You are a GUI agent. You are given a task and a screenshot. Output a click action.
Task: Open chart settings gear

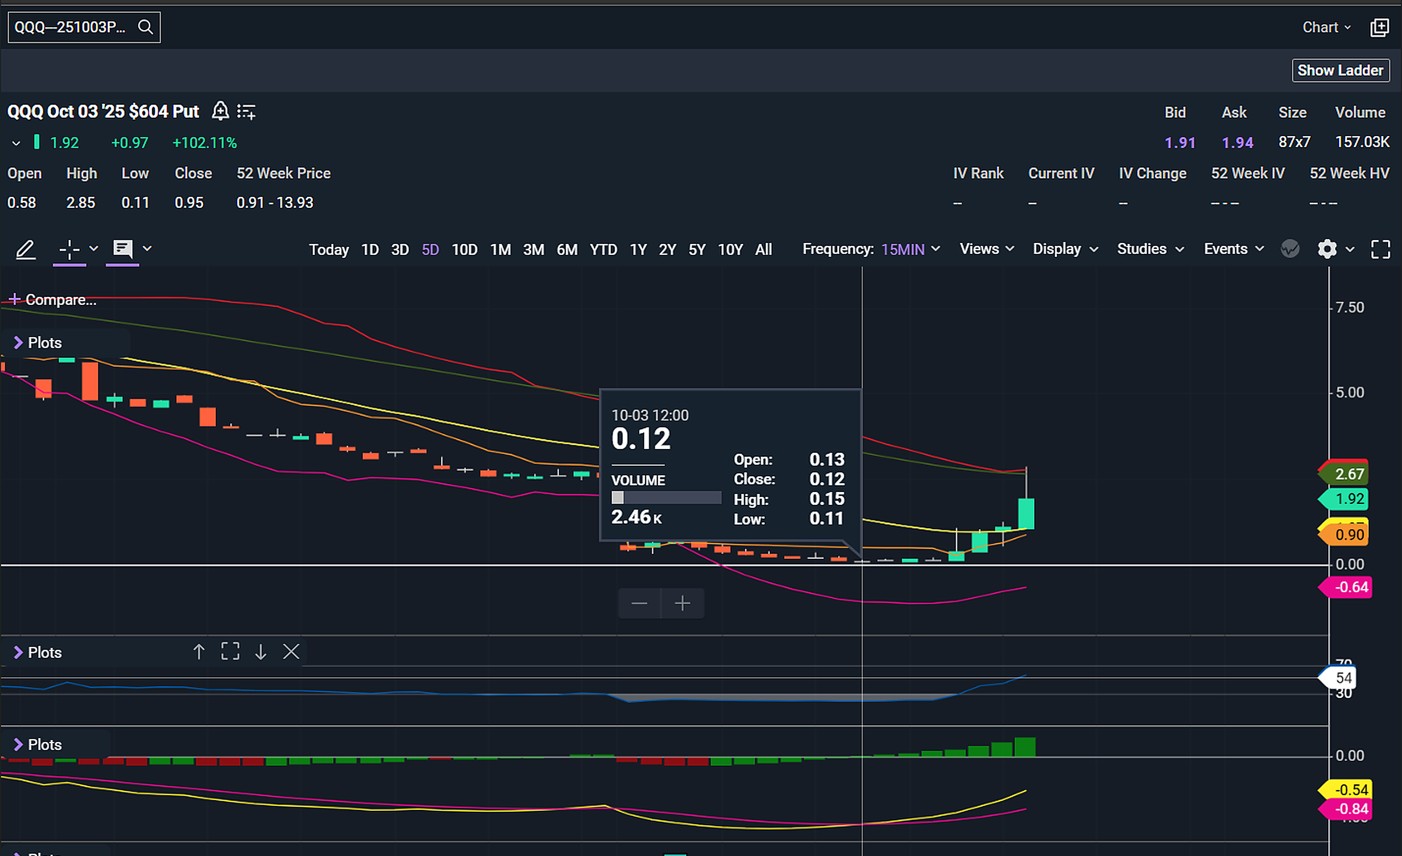1327,249
